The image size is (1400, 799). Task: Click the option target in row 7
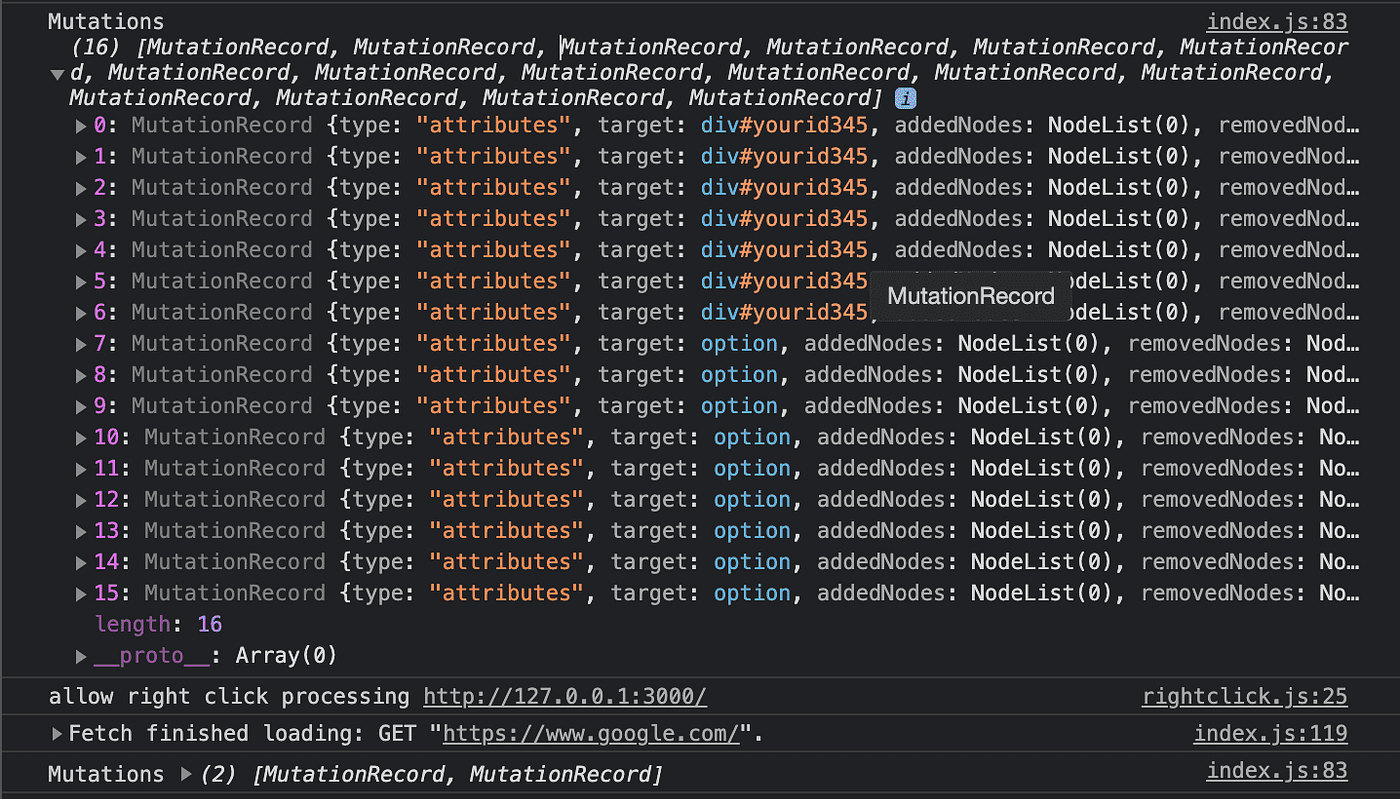739,344
